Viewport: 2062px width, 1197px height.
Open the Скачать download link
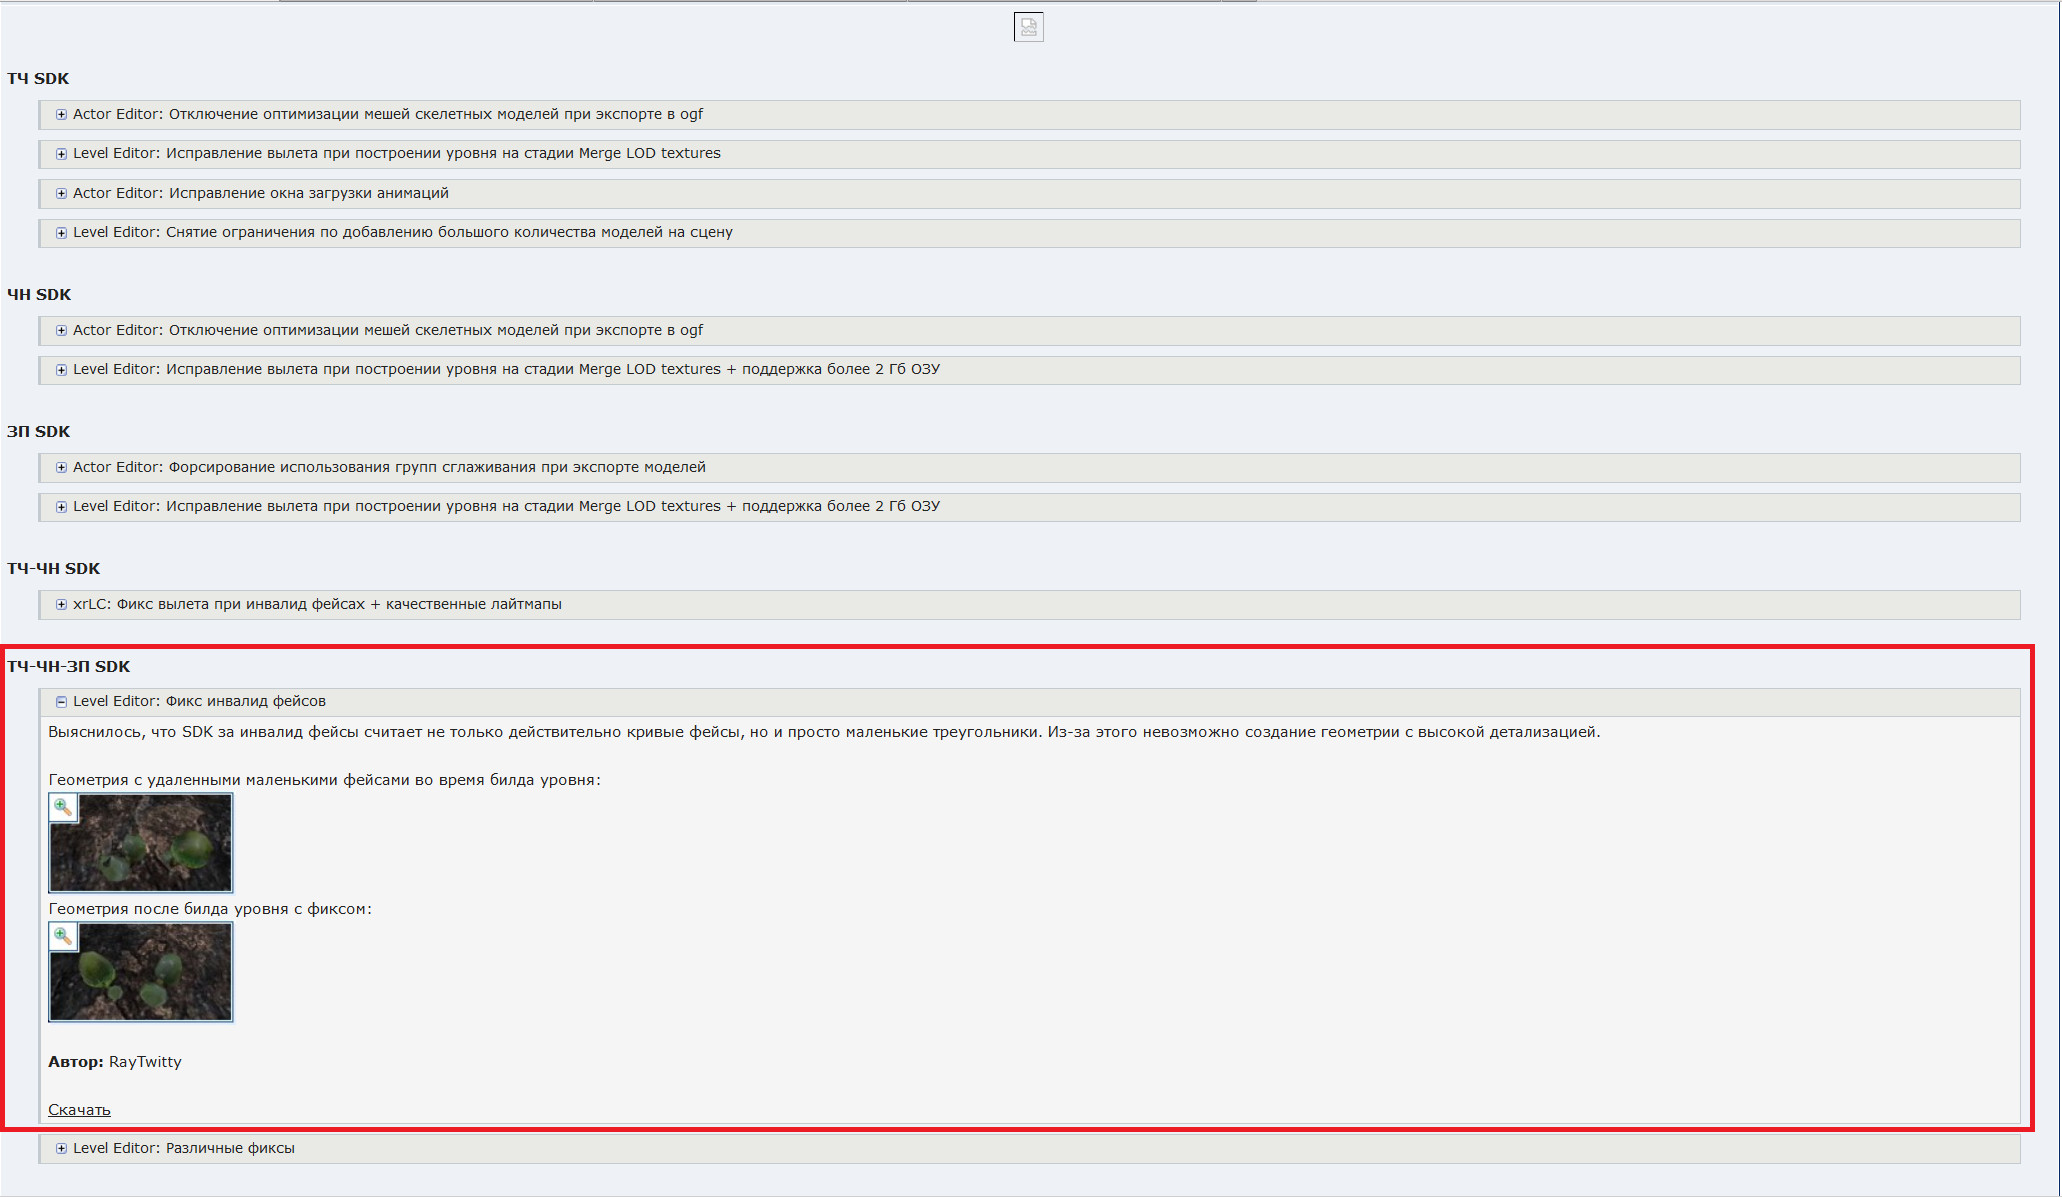tap(79, 1109)
